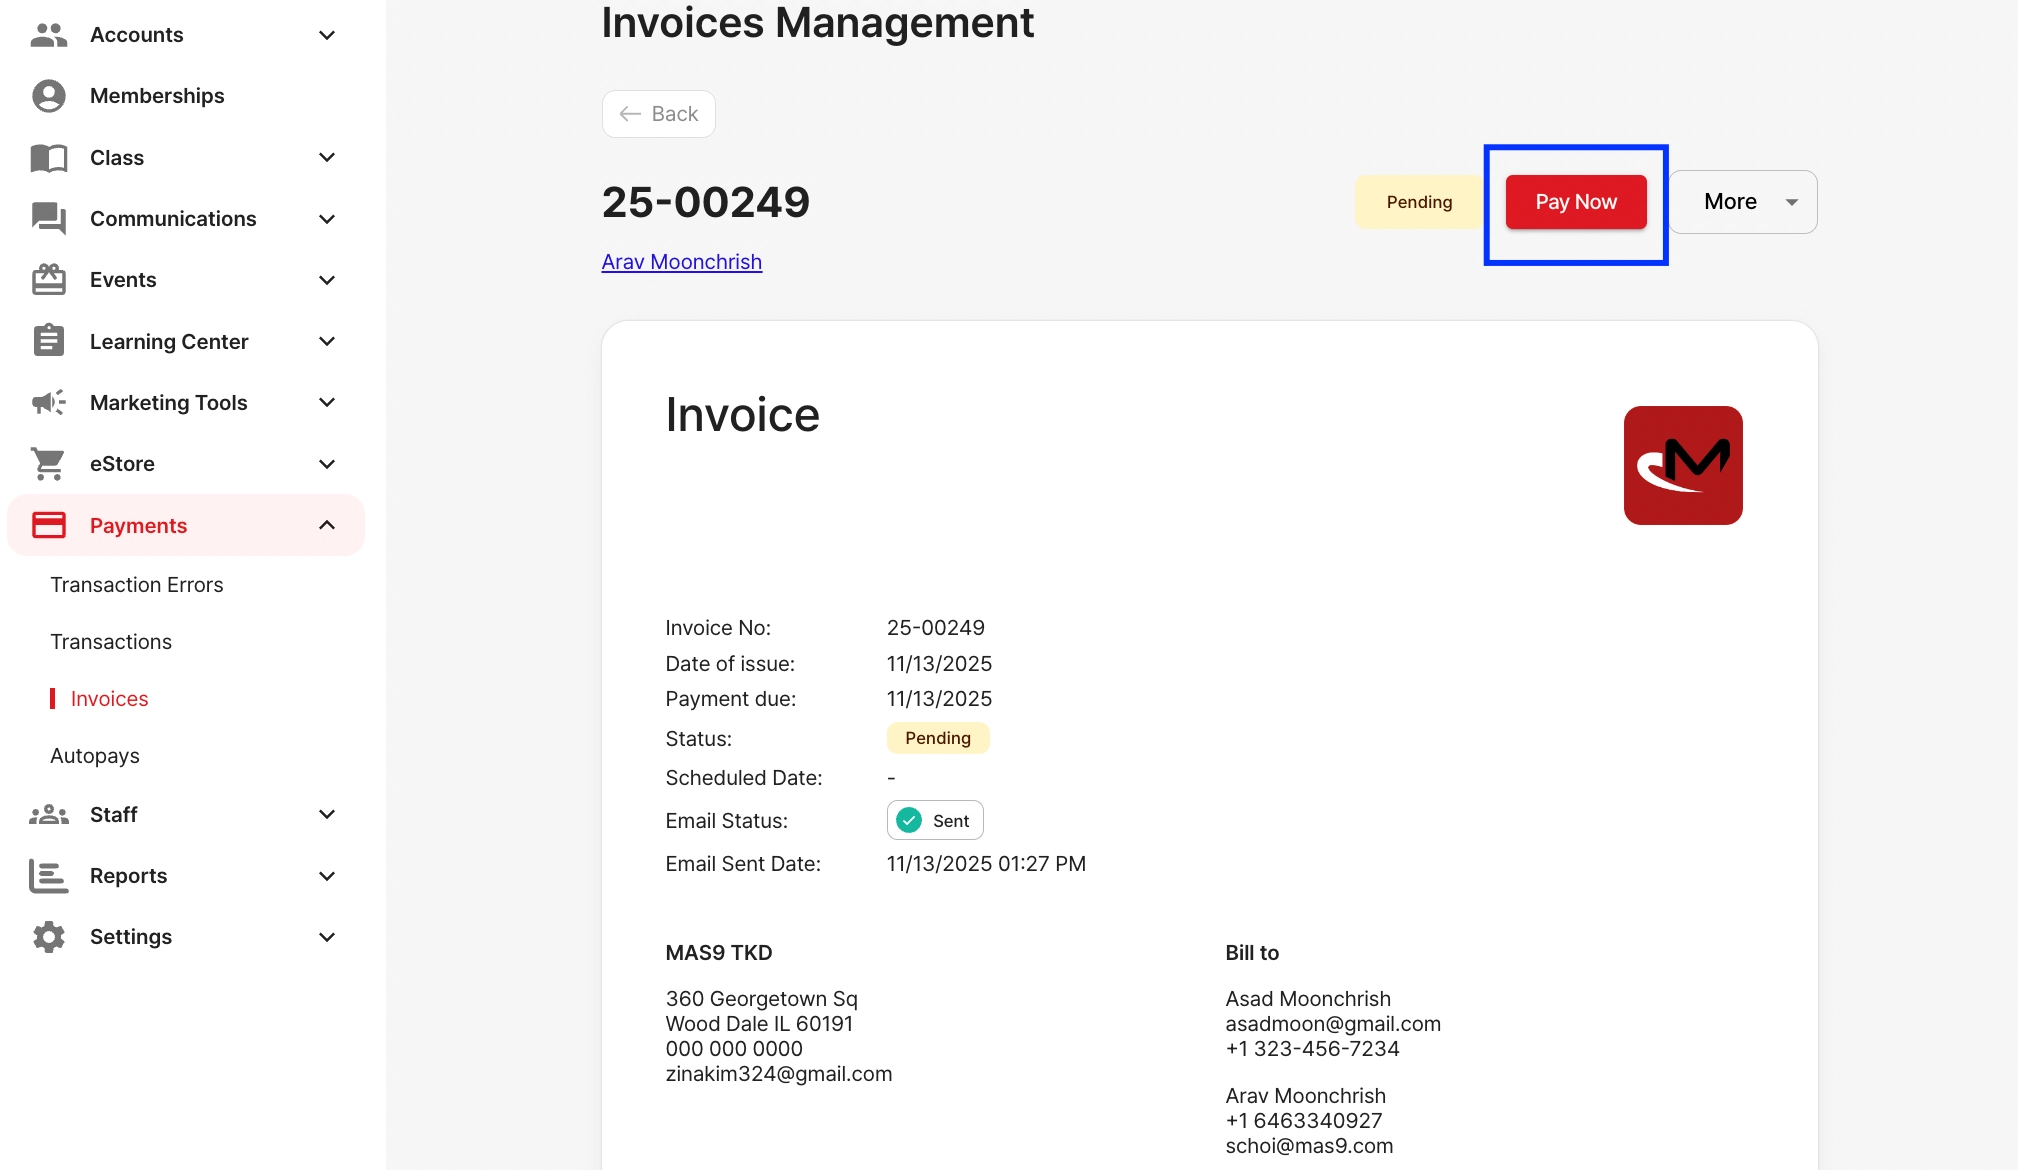The width and height of the screenshot is (2018, 1170).
Task: Click the Accounts people icon
Action: tap(48, 35)
